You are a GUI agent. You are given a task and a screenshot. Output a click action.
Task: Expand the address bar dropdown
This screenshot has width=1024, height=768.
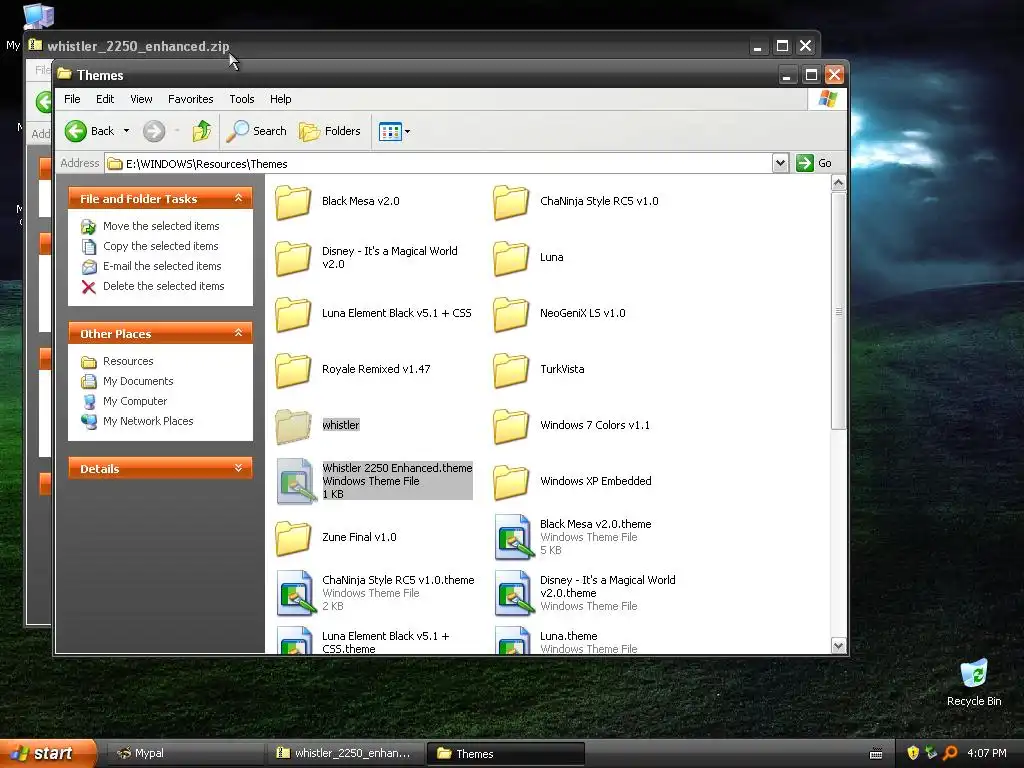pyautogui.click(x=780, y=163)
